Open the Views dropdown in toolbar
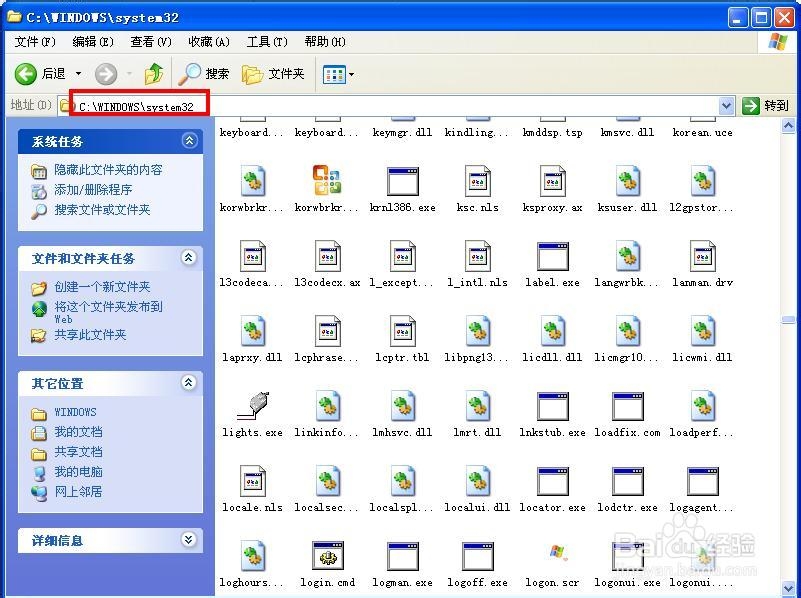Viewport: 801px width, 598px height. pos(338,75)
